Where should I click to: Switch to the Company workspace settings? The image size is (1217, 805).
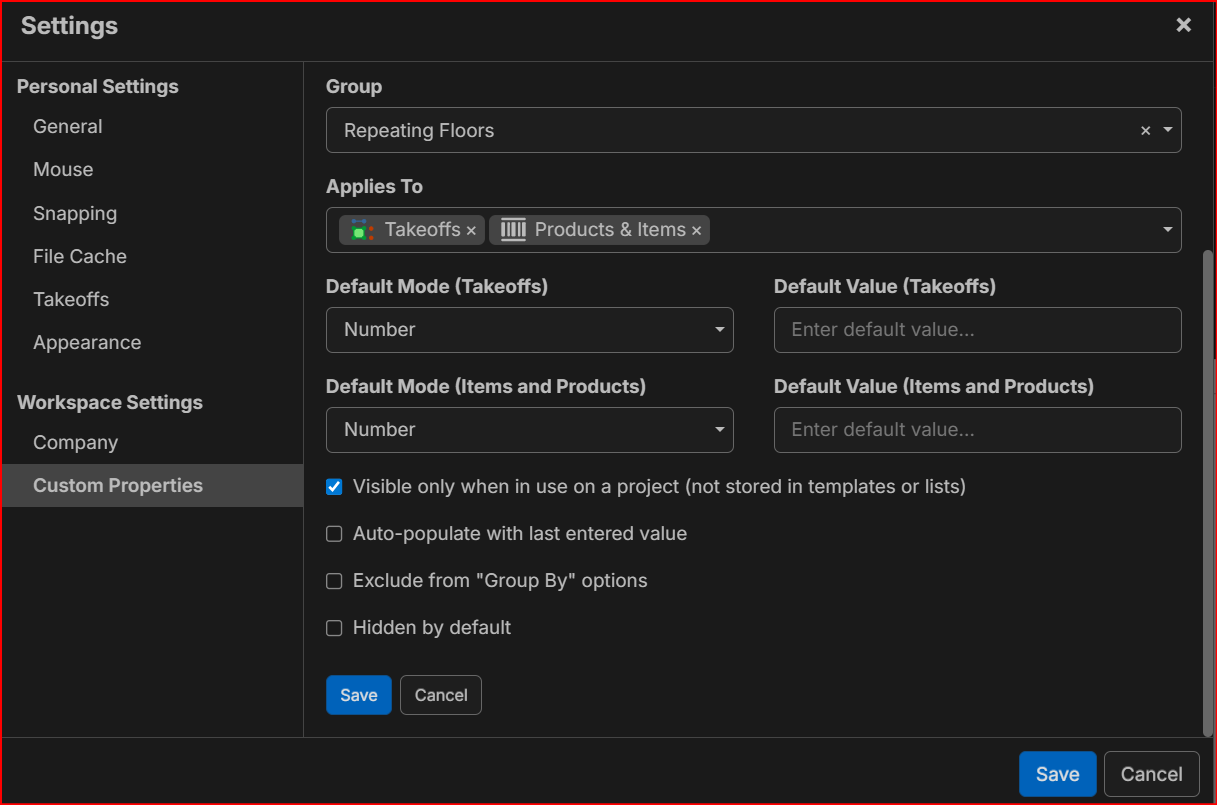pos(76,443)
